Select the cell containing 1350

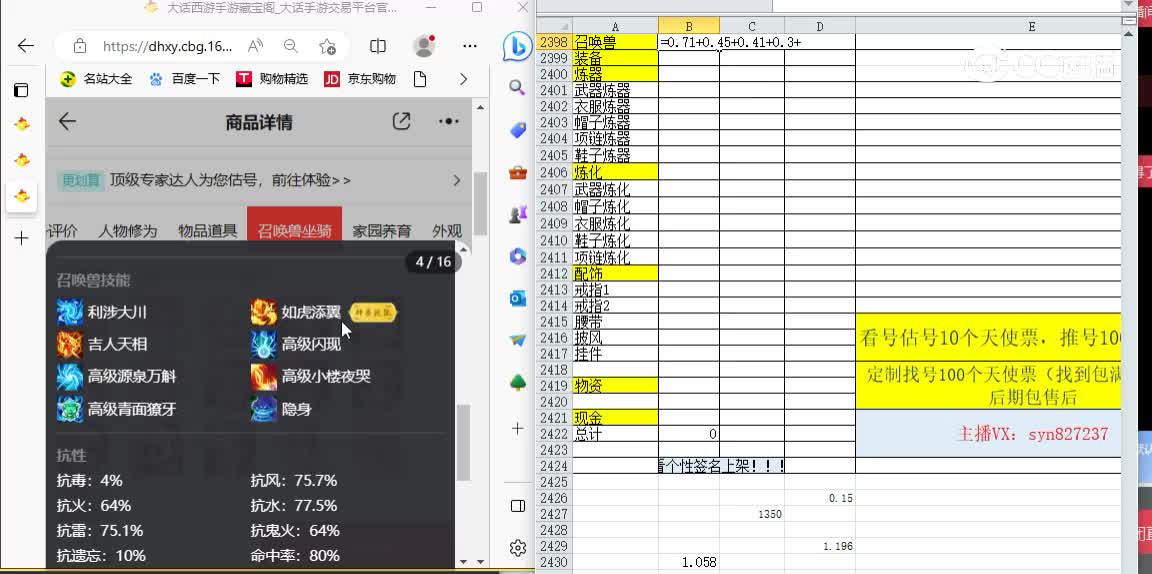click(x=752, y=514)
